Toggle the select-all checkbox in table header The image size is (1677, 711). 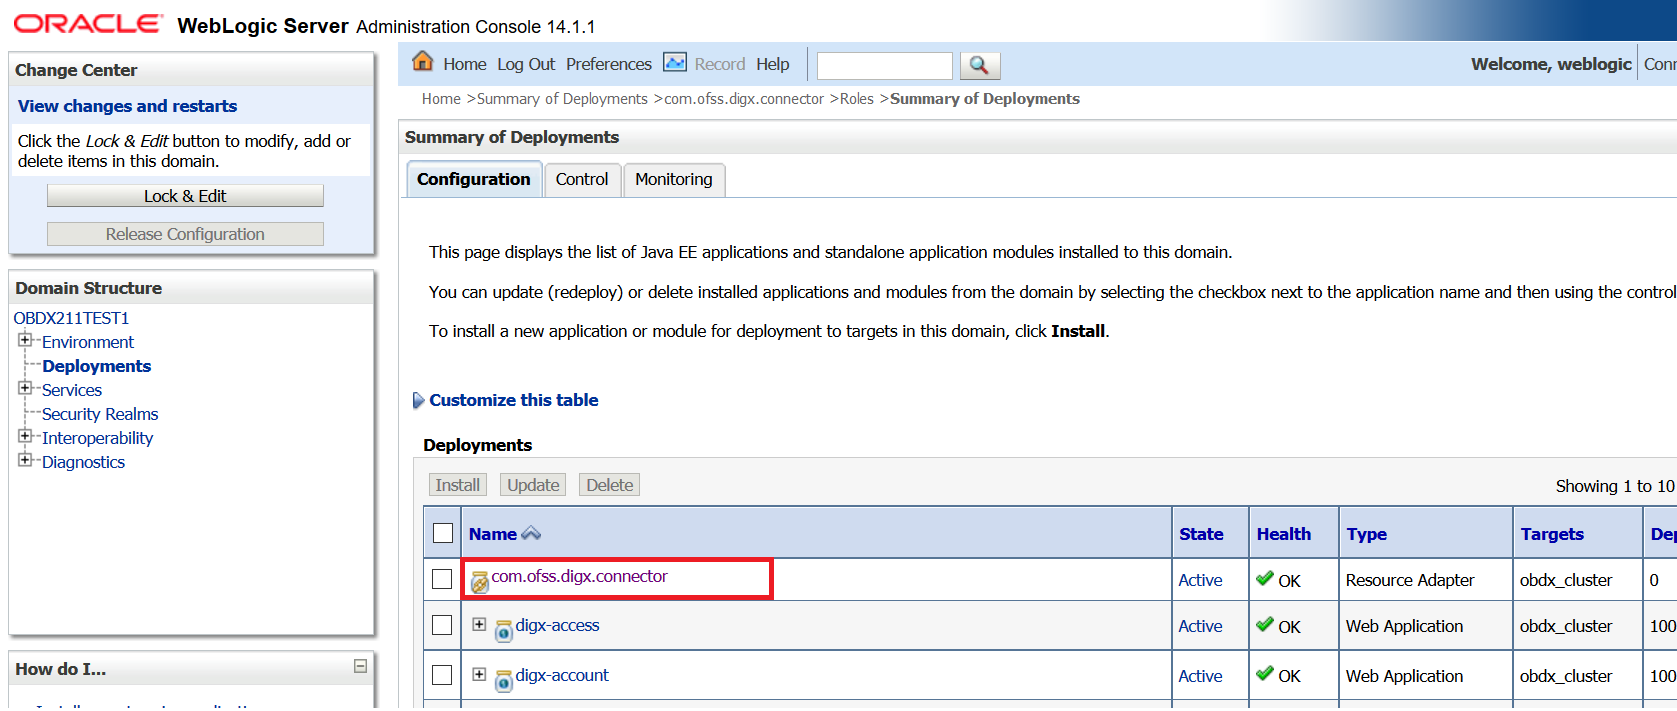[x=443, y=533]
